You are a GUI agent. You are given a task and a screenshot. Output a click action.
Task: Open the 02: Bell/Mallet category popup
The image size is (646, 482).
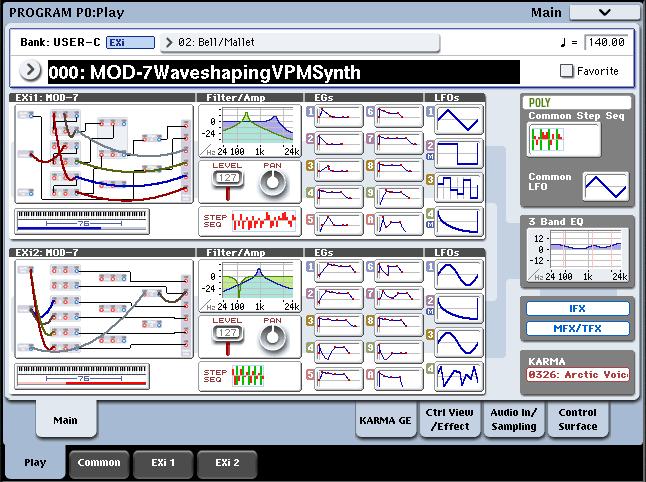pyautogui.click(x=300, y=42)
